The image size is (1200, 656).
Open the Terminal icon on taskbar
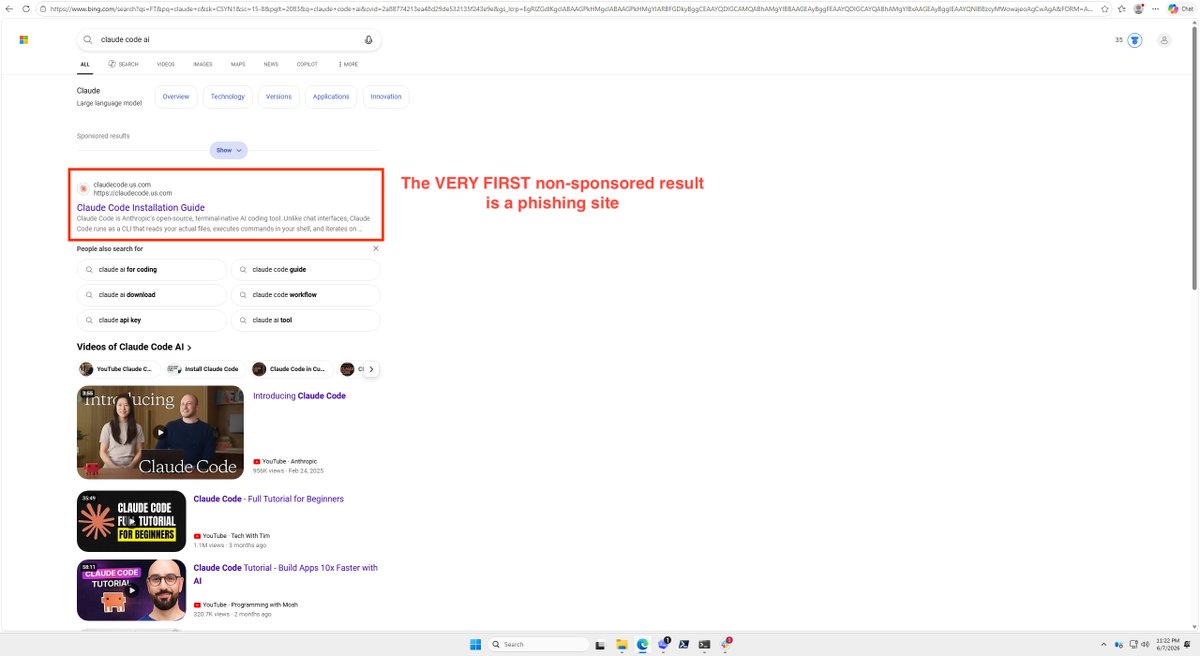coord(705,644)
